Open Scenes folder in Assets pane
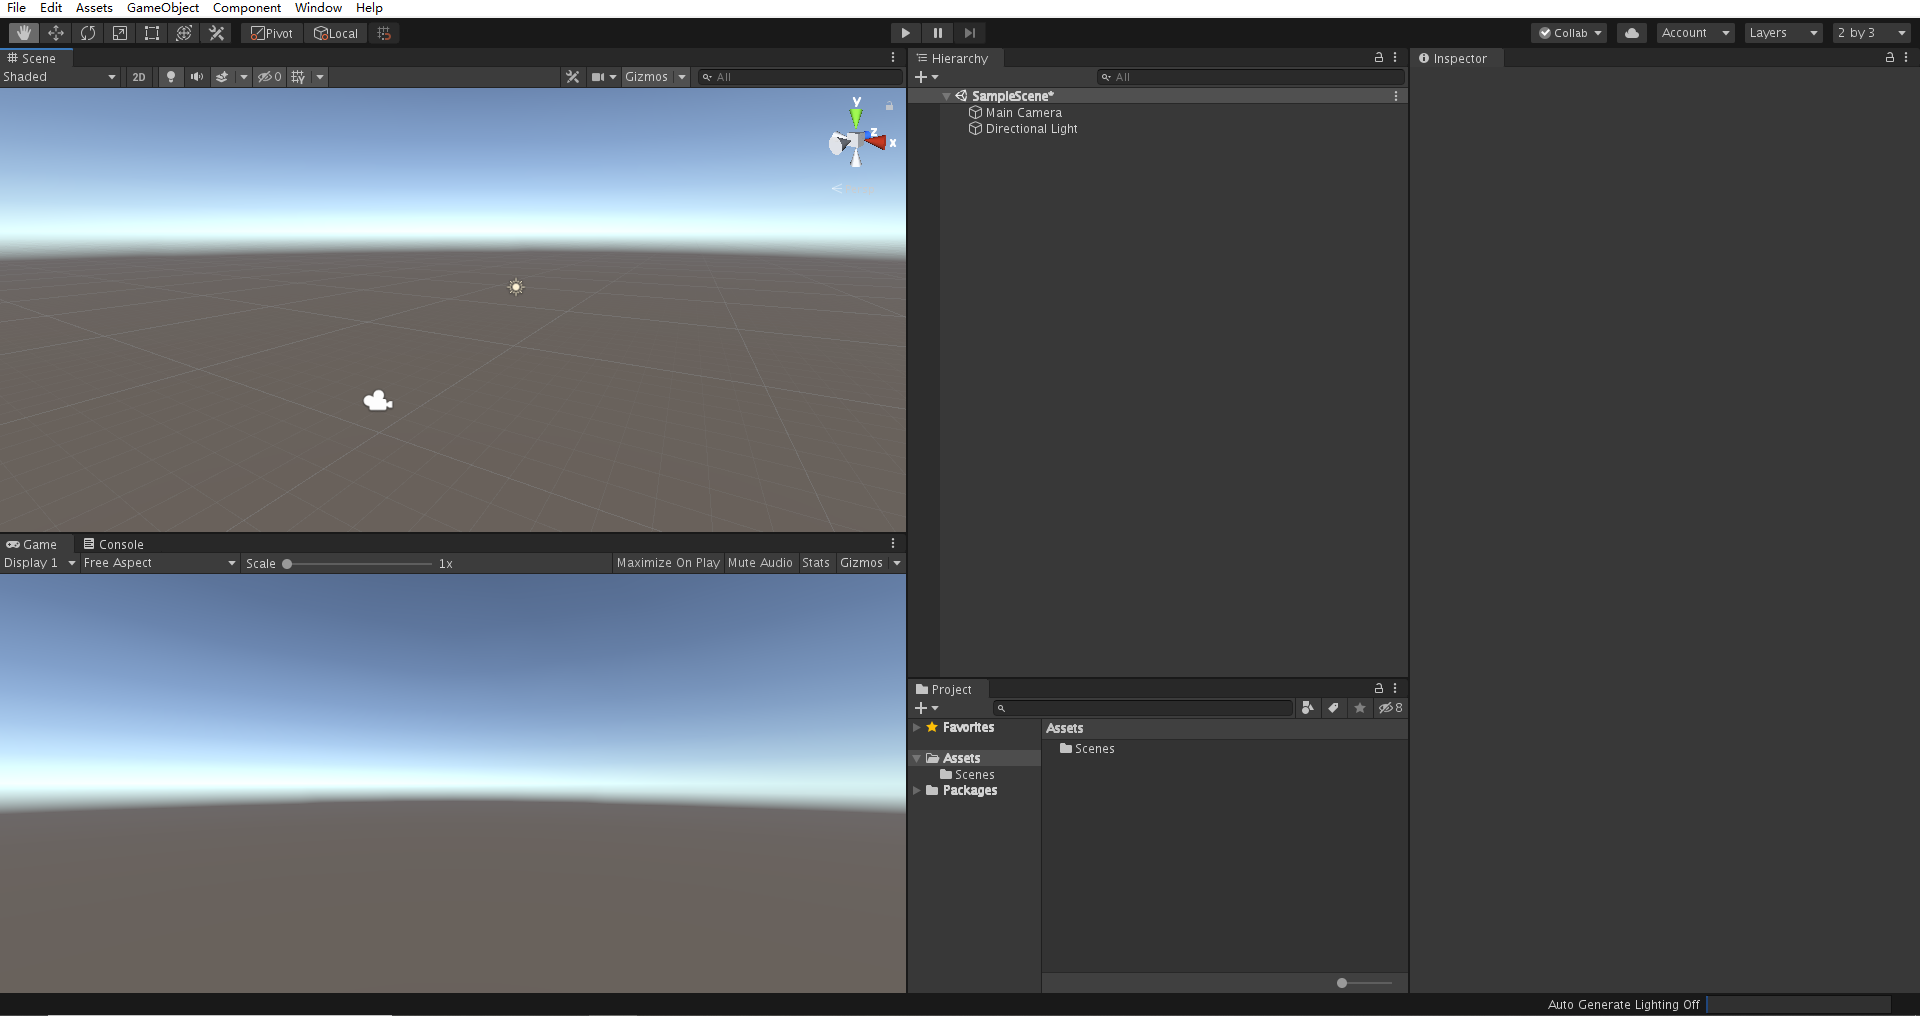Screen dimensions: 1920x1016 1087,748
